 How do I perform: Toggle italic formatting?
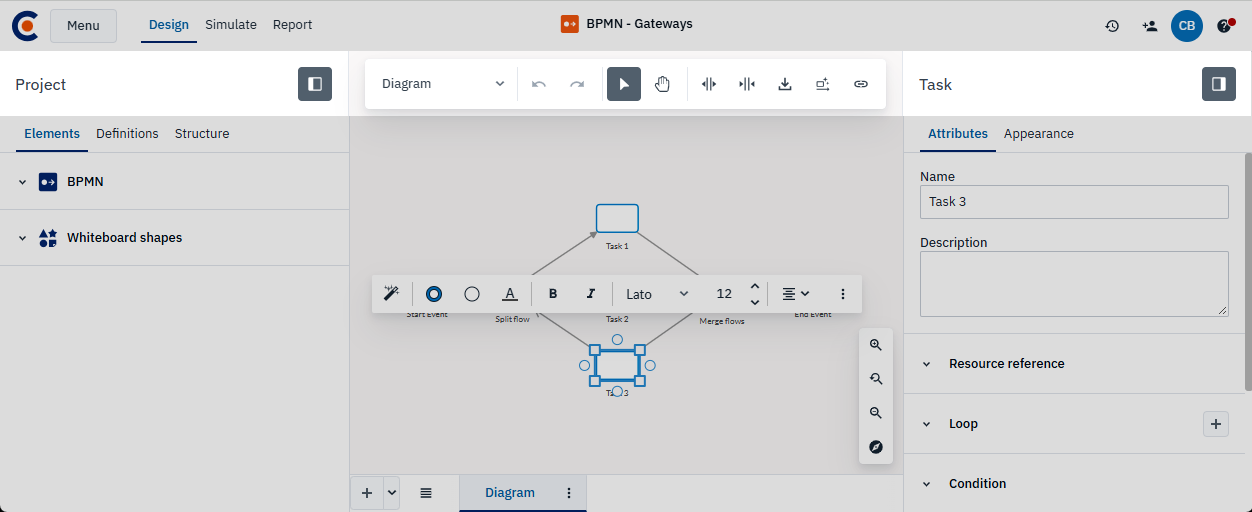pyautogui.click(x=591, y=294)
